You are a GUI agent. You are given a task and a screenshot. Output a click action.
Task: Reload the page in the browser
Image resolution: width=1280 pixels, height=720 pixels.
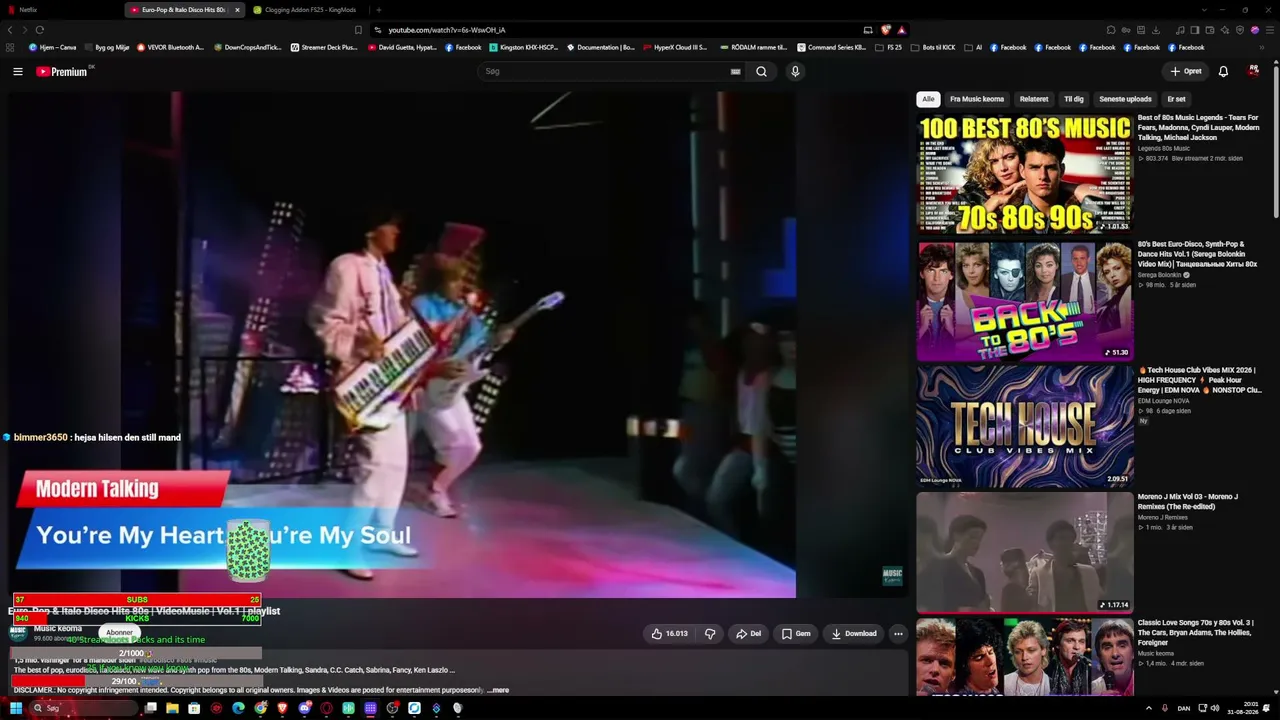click(x=39, y=30)
